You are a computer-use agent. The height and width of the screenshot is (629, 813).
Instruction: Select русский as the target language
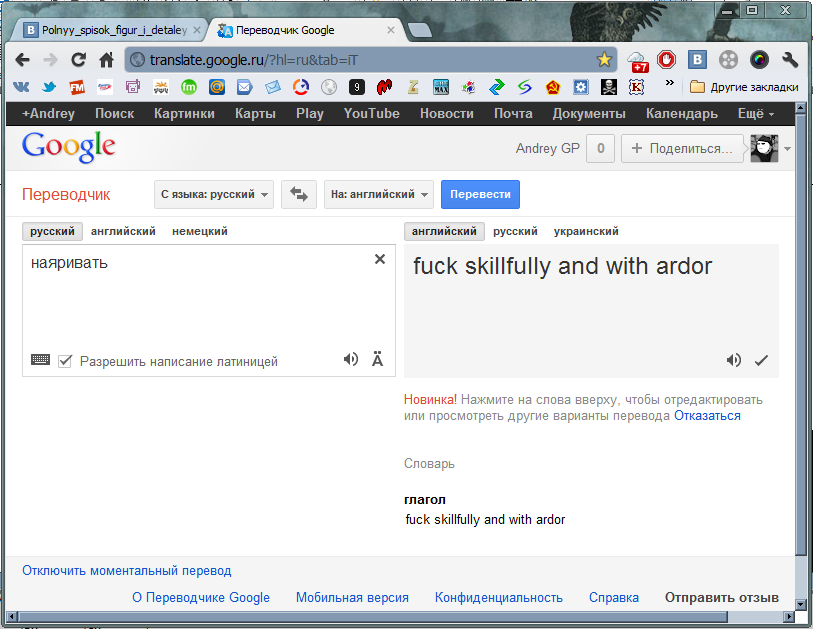tap(515, 231)
